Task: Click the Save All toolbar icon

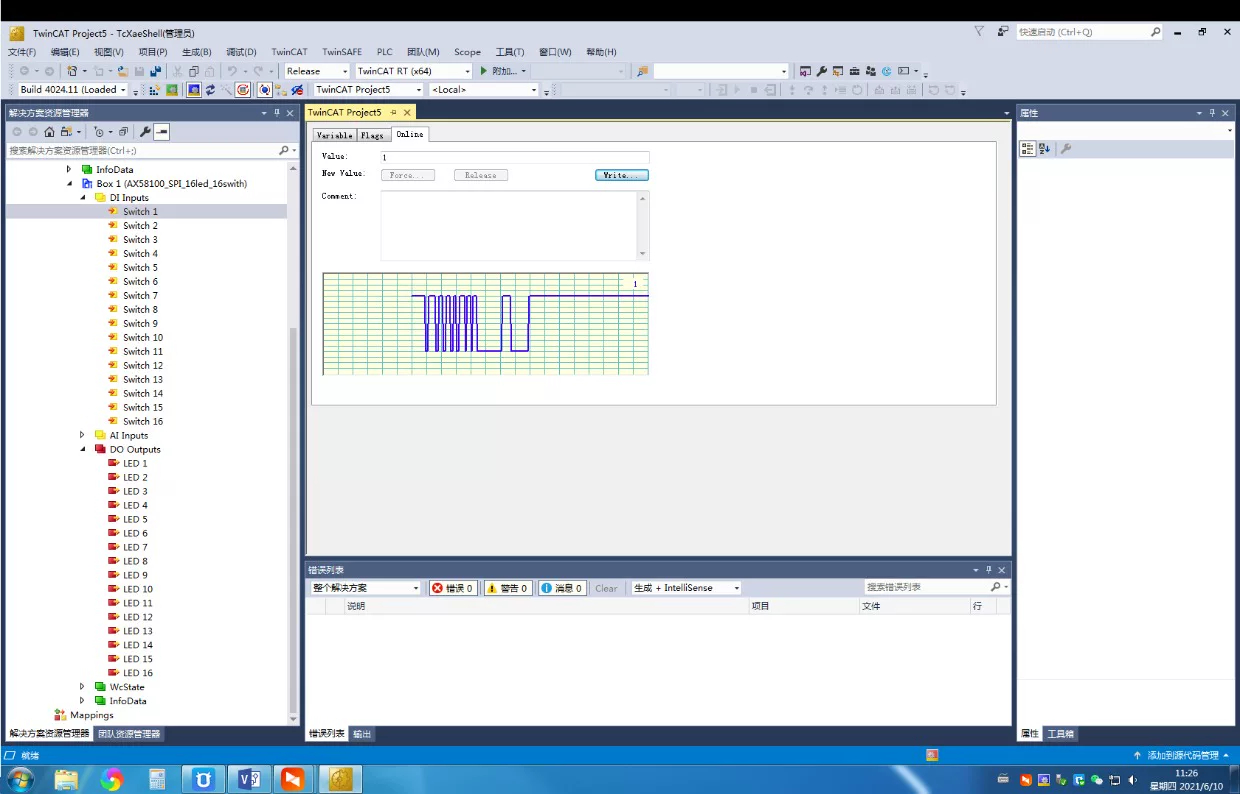Action: [x=156, y=71]
